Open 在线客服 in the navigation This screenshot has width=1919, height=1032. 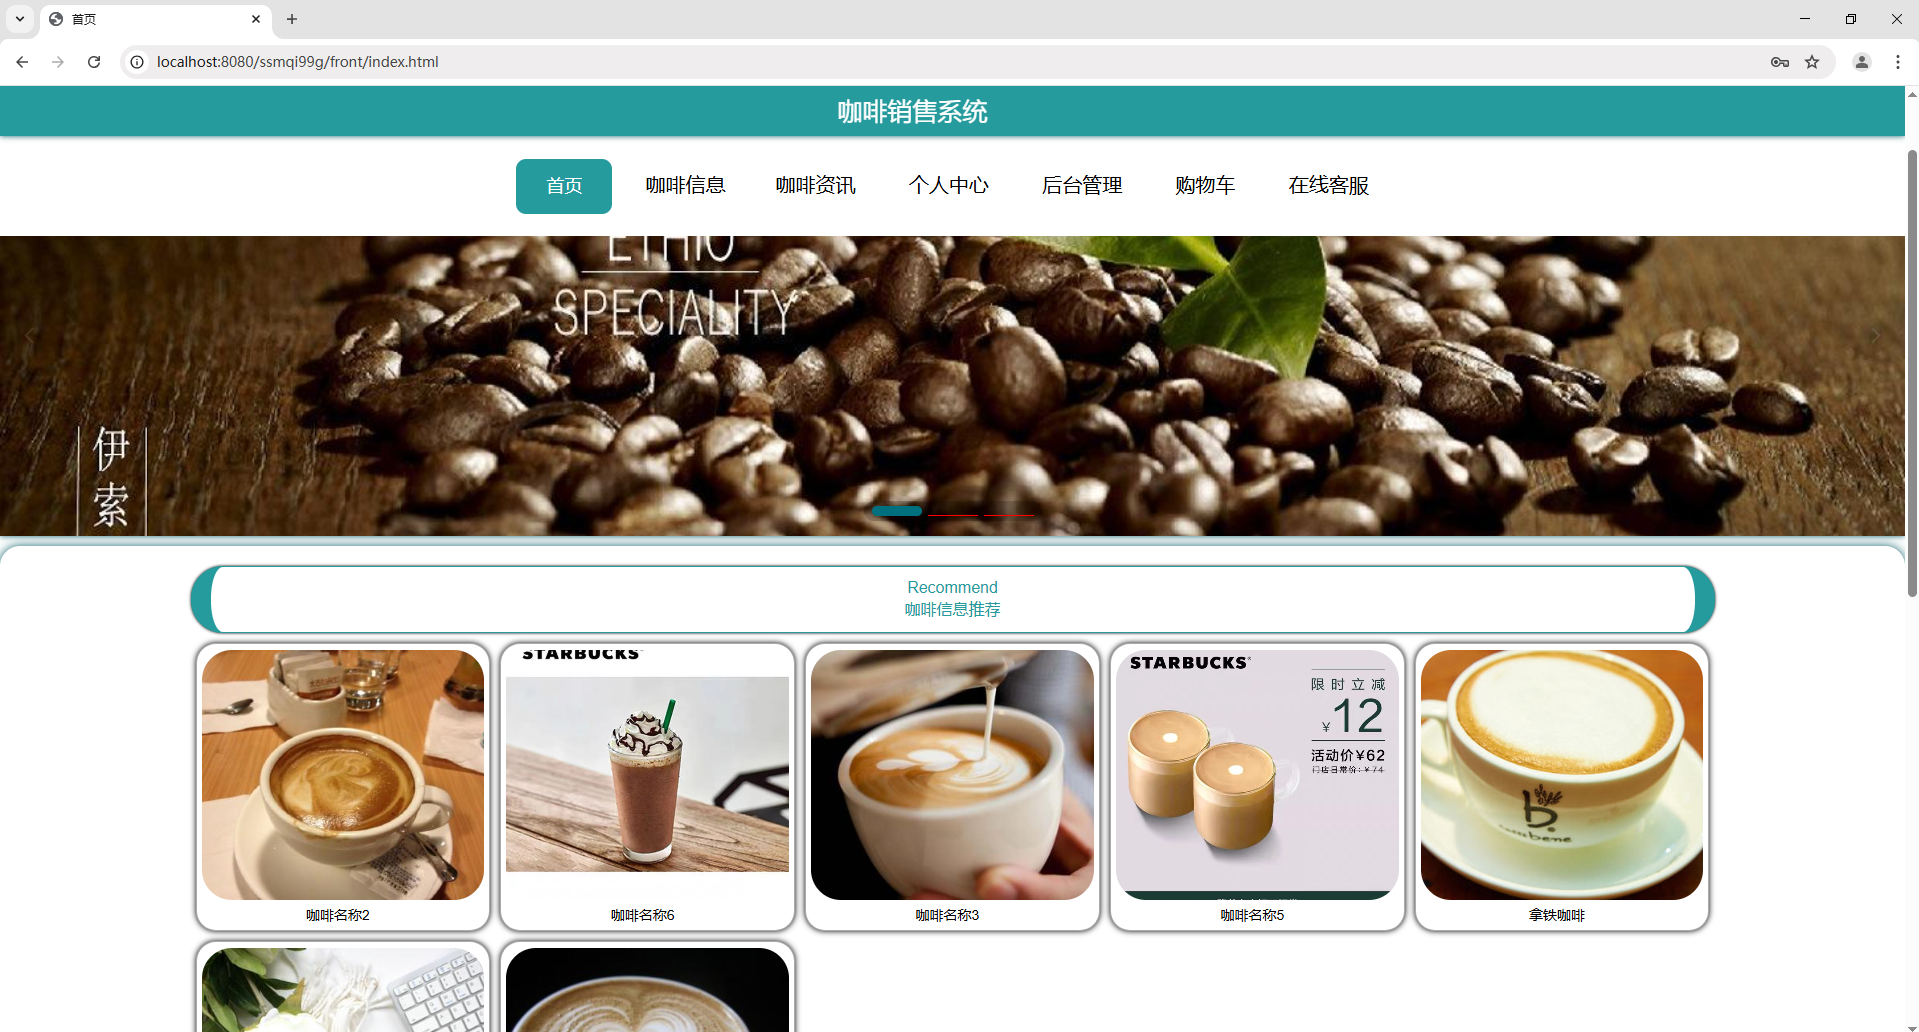click(1328, 186)
